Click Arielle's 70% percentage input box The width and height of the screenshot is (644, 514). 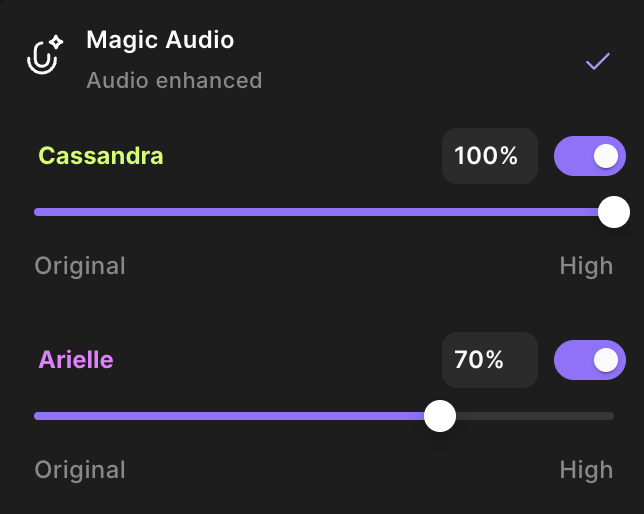click(x=490, y=360)
